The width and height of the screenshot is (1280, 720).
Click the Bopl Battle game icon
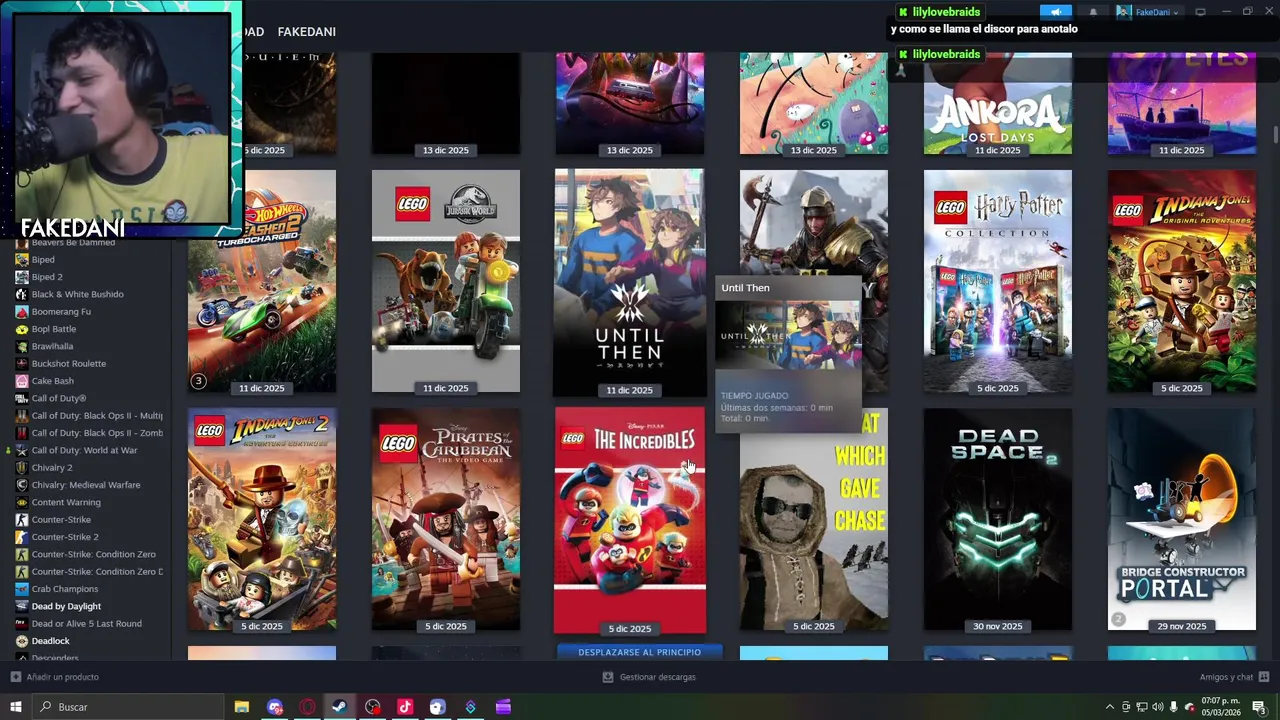click(22, 329)
